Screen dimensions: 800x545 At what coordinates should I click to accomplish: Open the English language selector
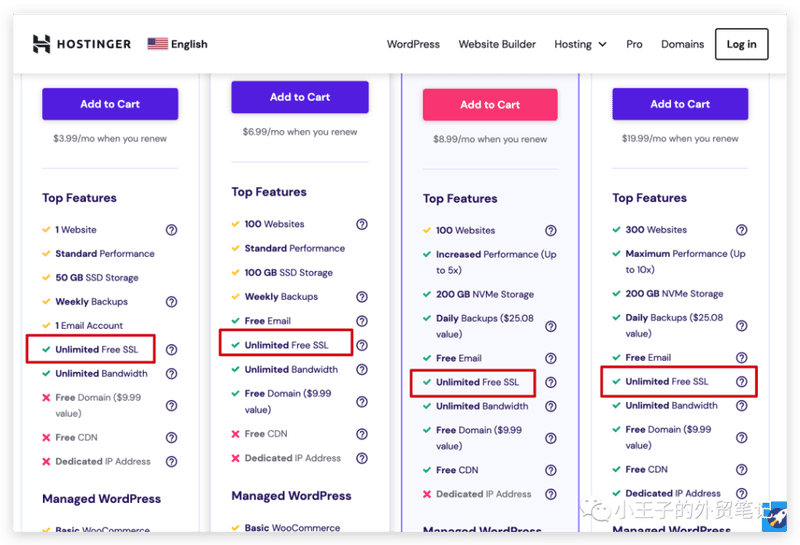(x=178, y=44)
